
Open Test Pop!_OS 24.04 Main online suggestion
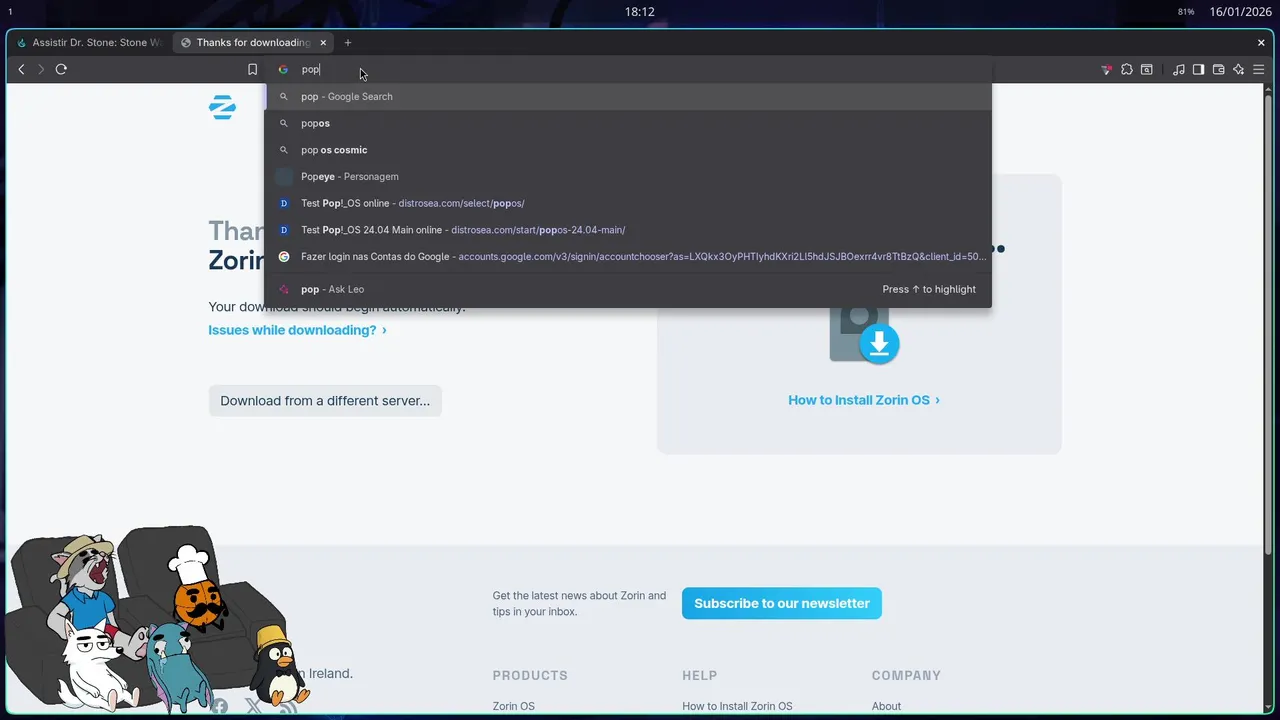coord(628,230)
